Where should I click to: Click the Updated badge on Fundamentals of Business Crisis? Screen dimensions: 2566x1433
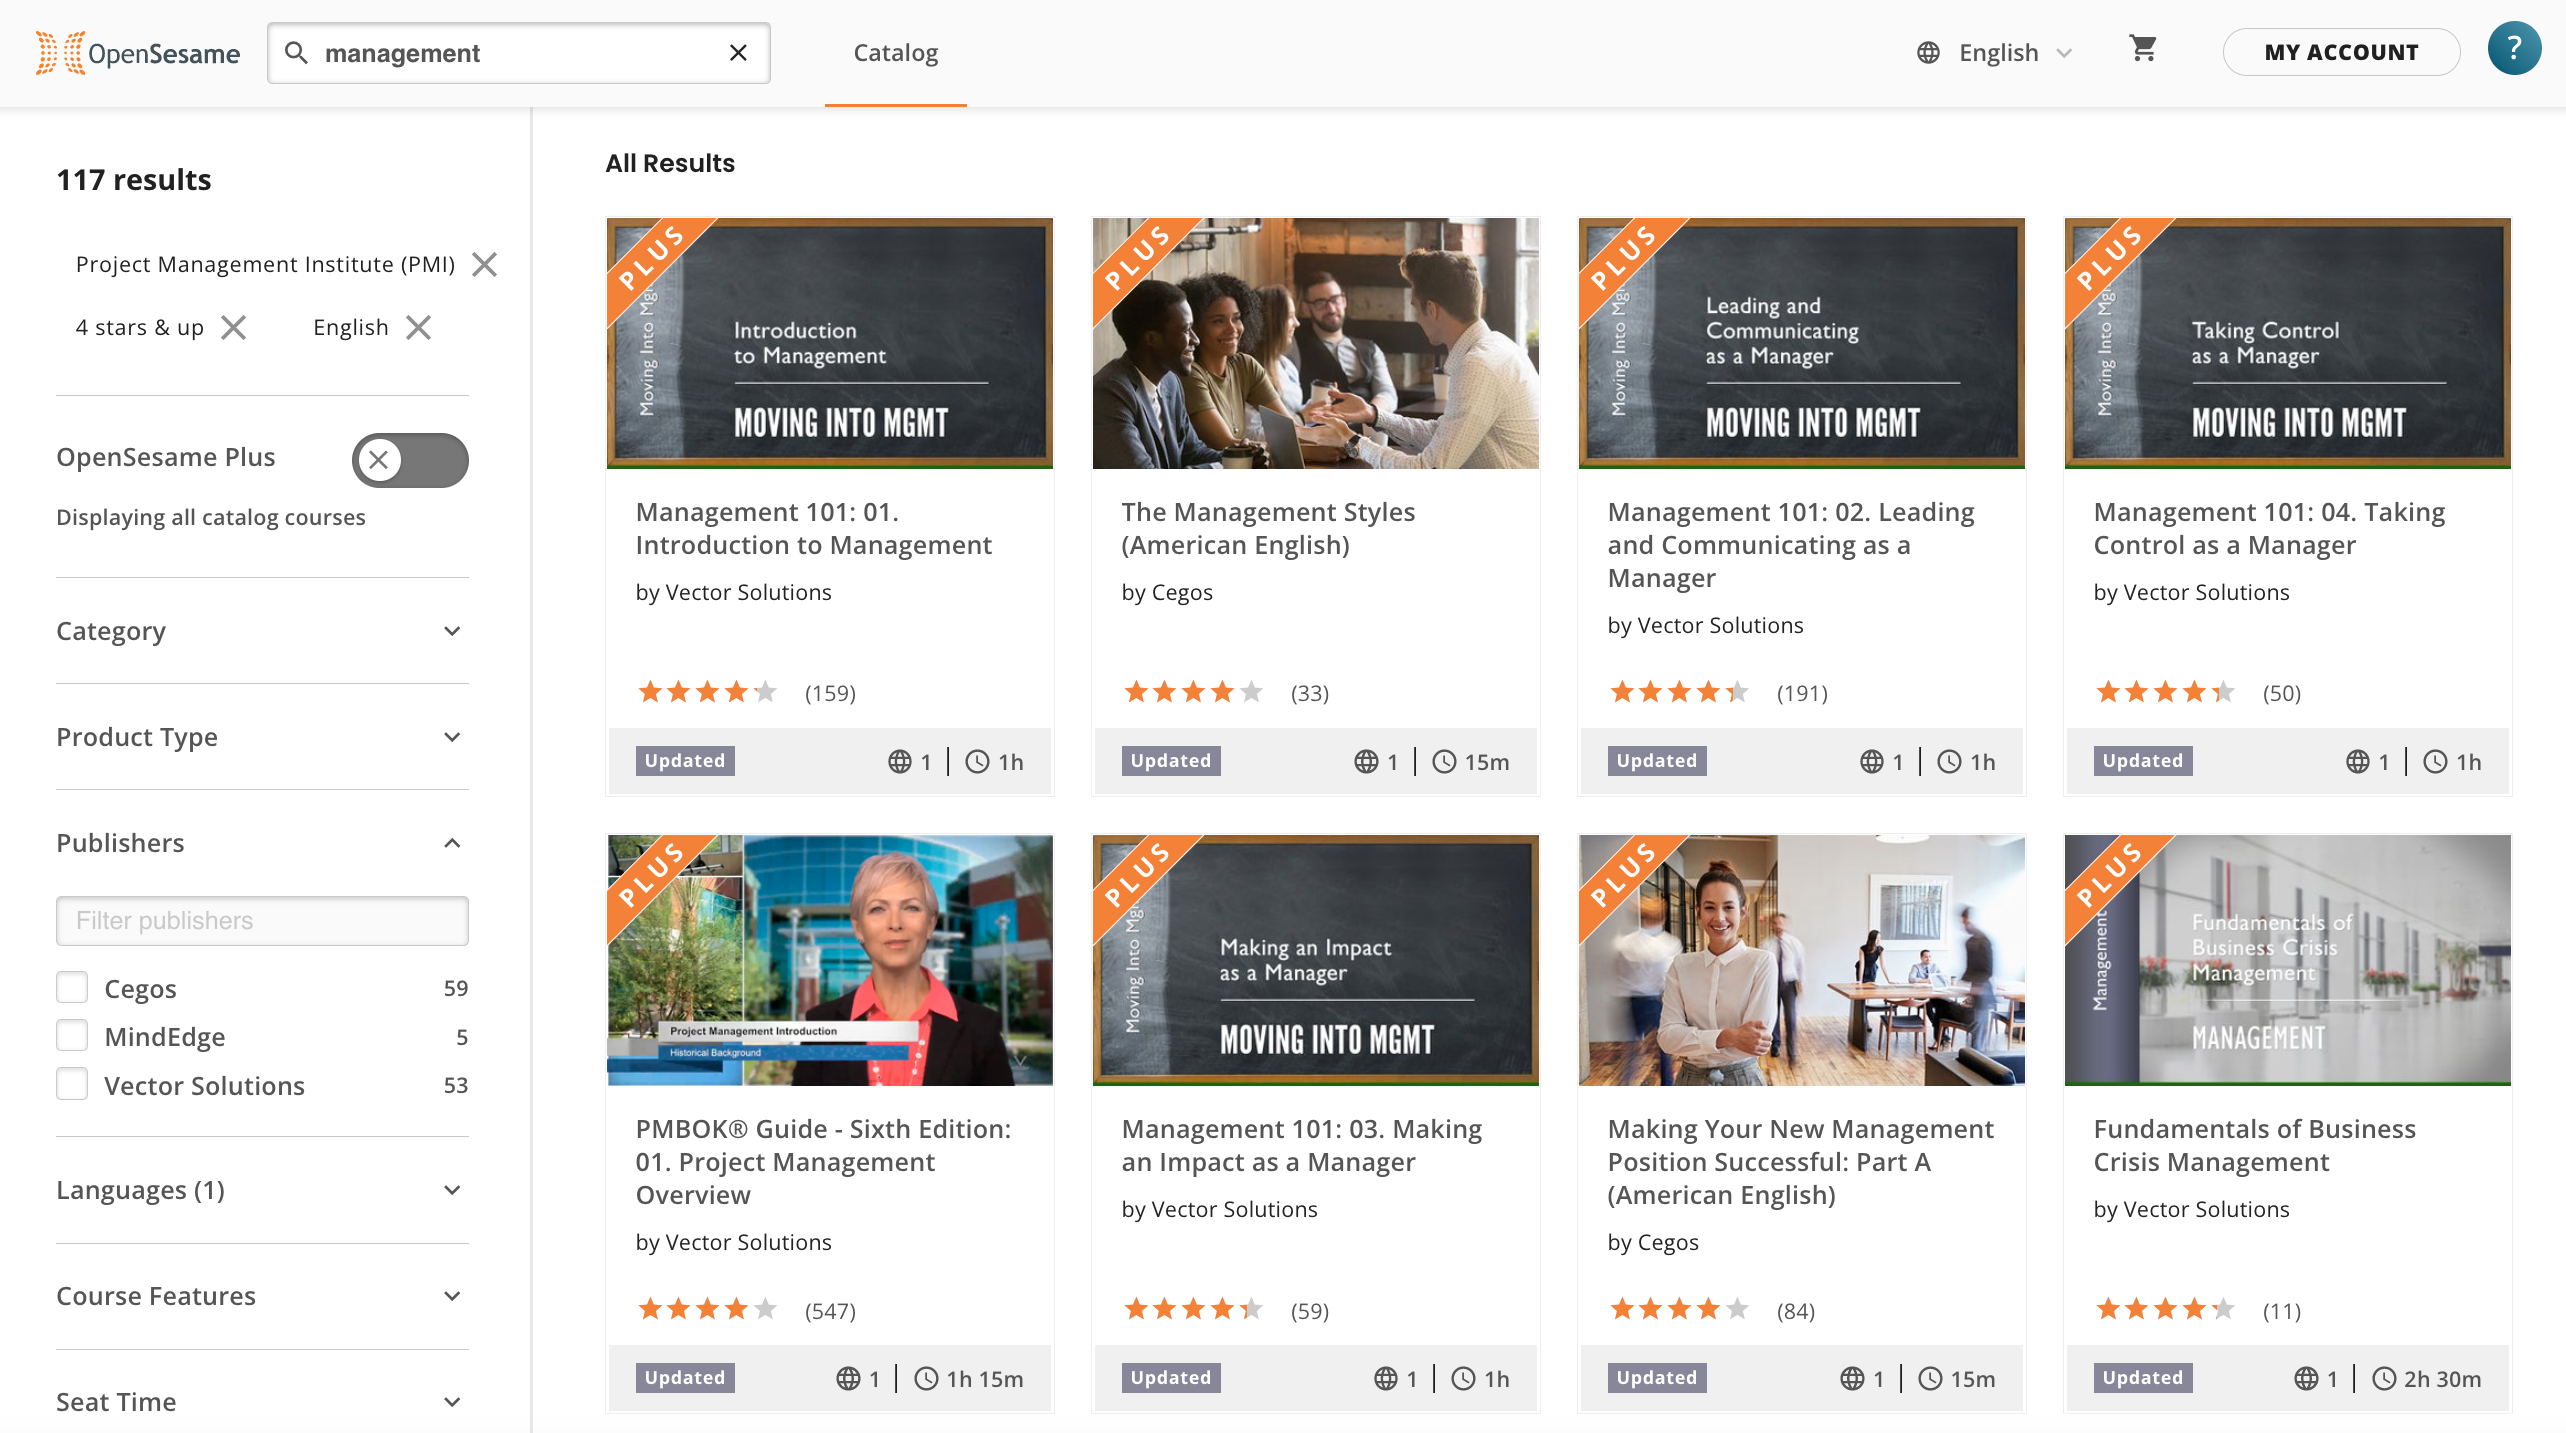(x=2143, y=1378)
